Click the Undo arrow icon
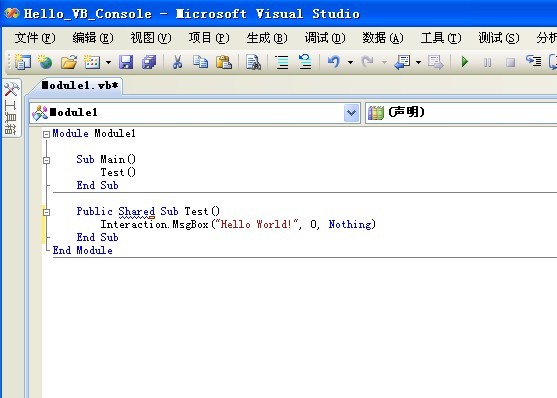557x398 pixels. pos(334,62)
